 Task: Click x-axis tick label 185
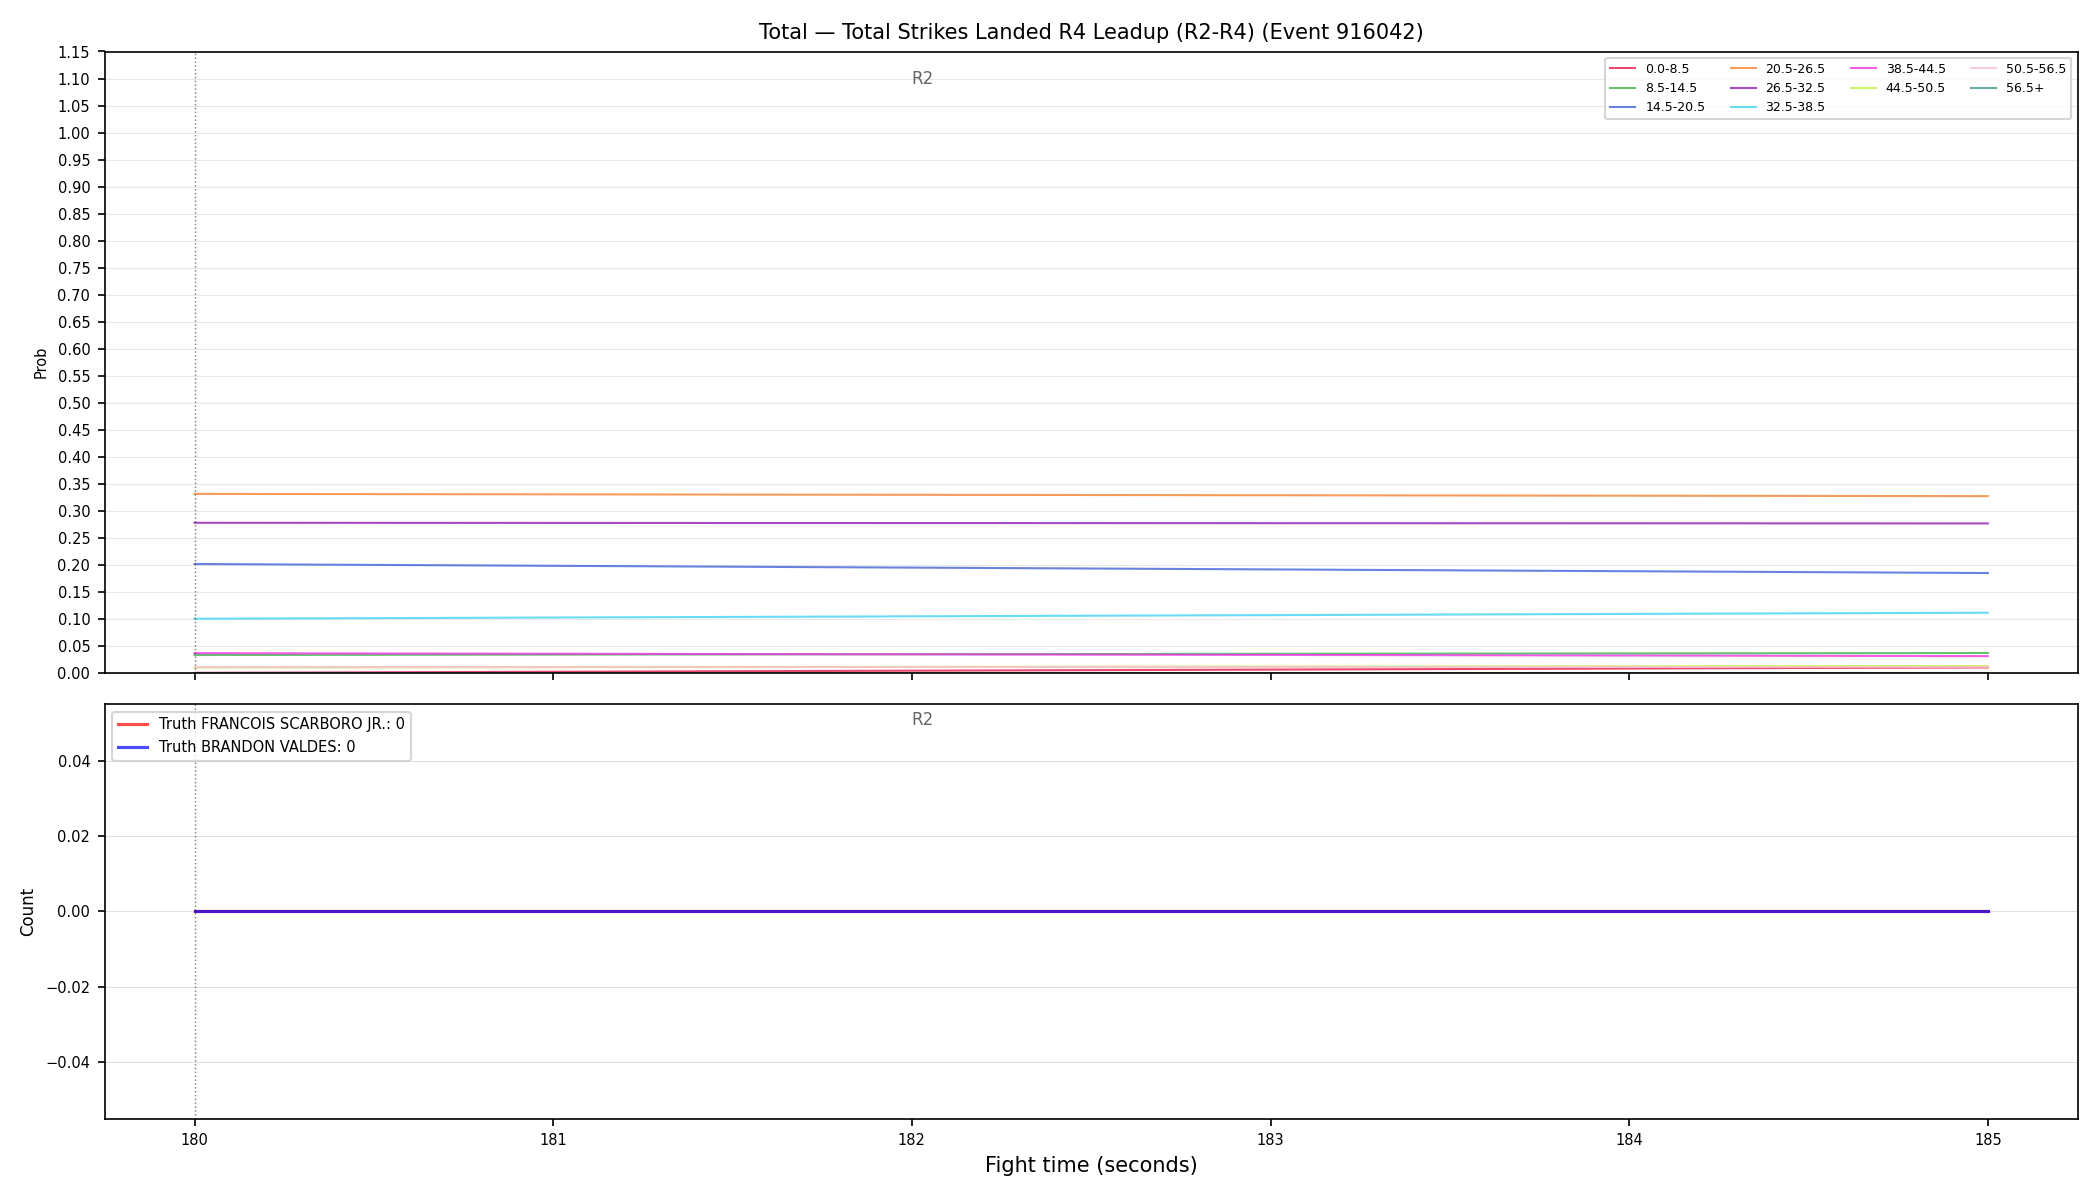(x=1988, y=1139)
